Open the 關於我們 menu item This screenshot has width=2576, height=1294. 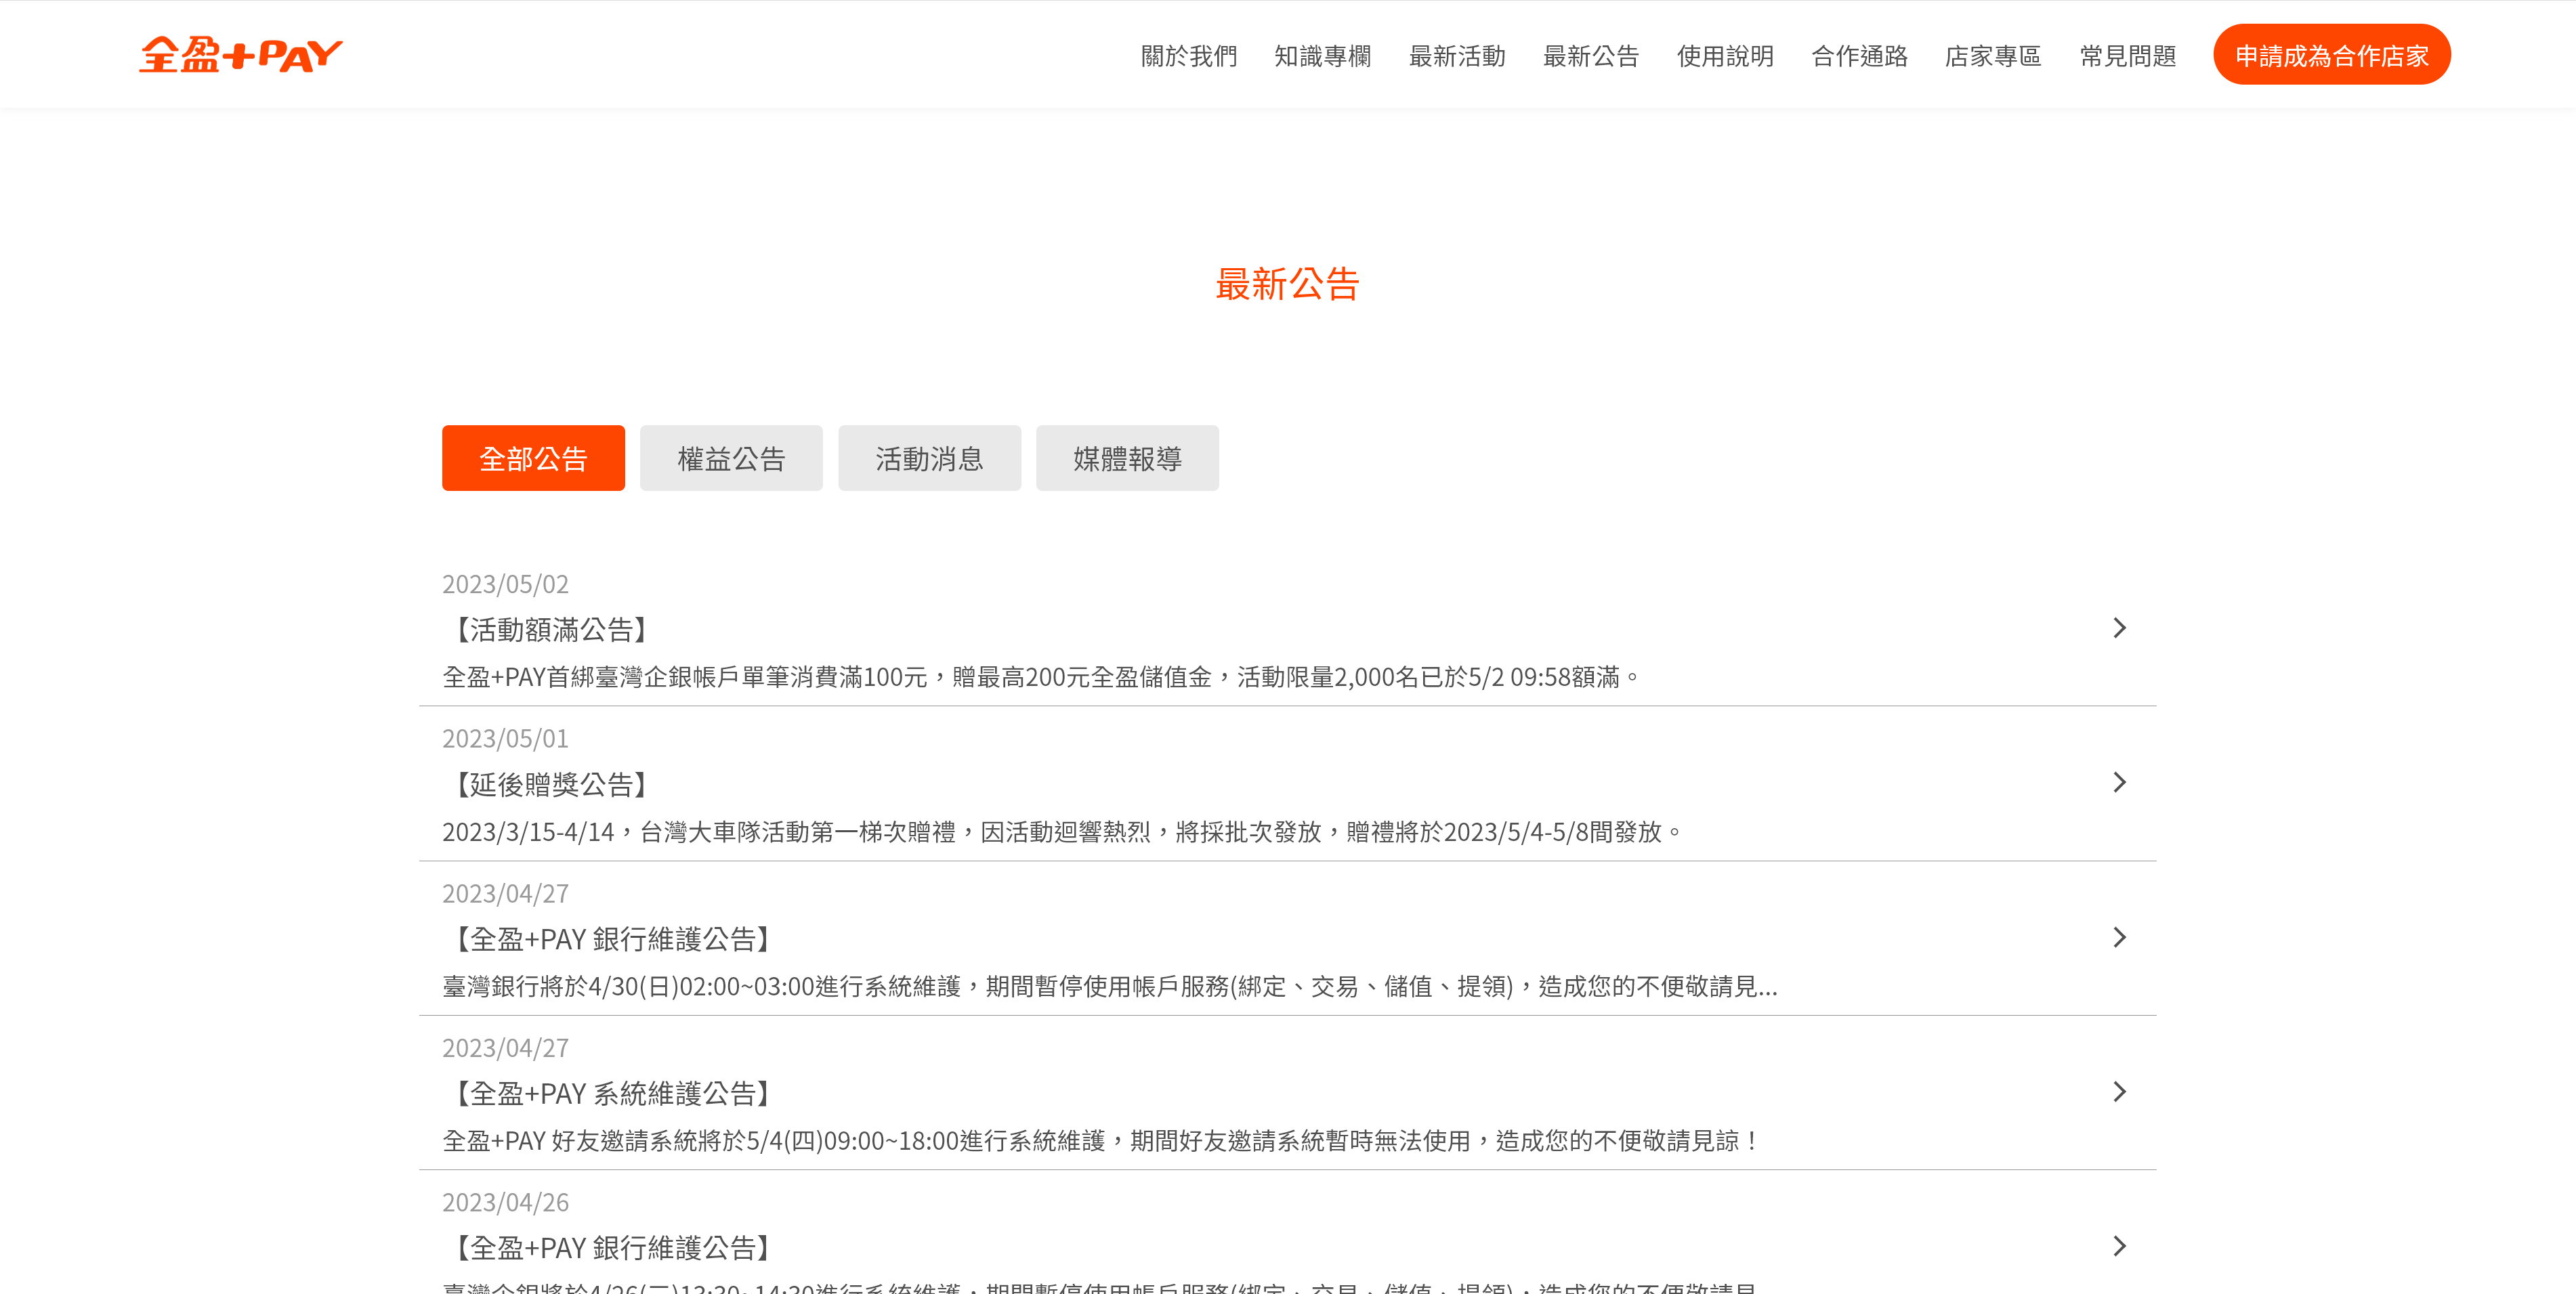[1189, 56]
